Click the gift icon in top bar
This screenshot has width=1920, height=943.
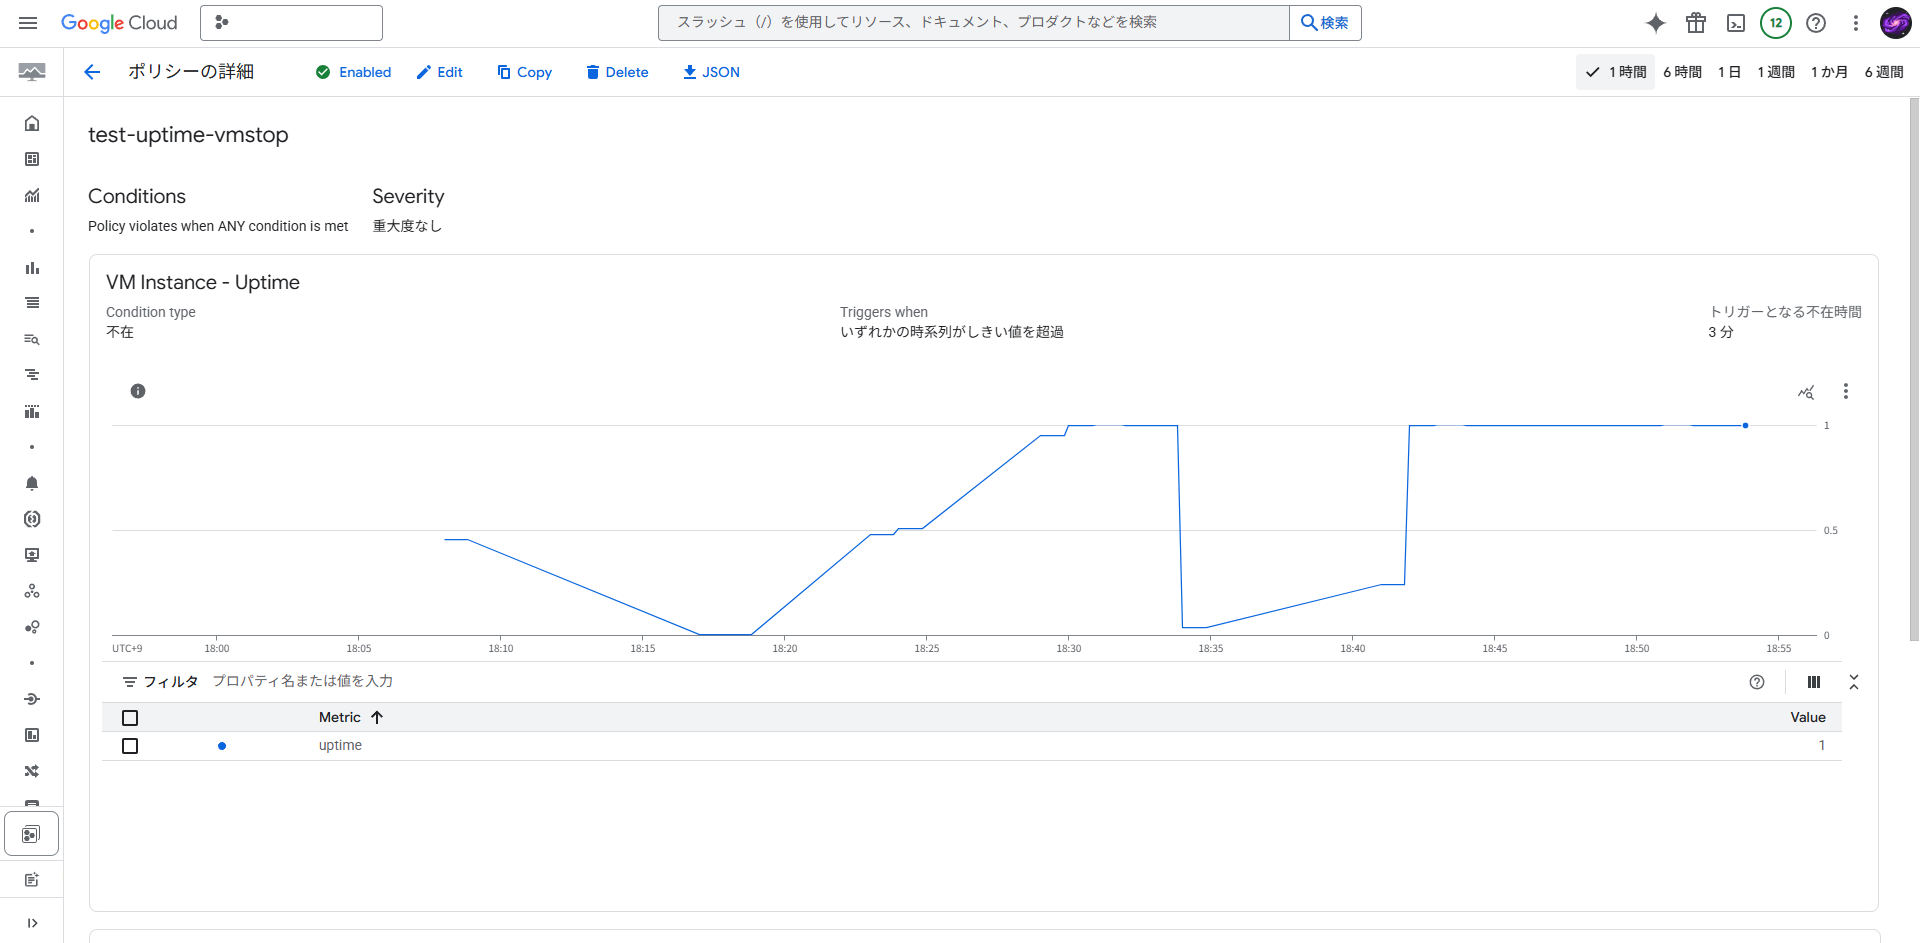pyautogui.click(x=1696, y=23)
